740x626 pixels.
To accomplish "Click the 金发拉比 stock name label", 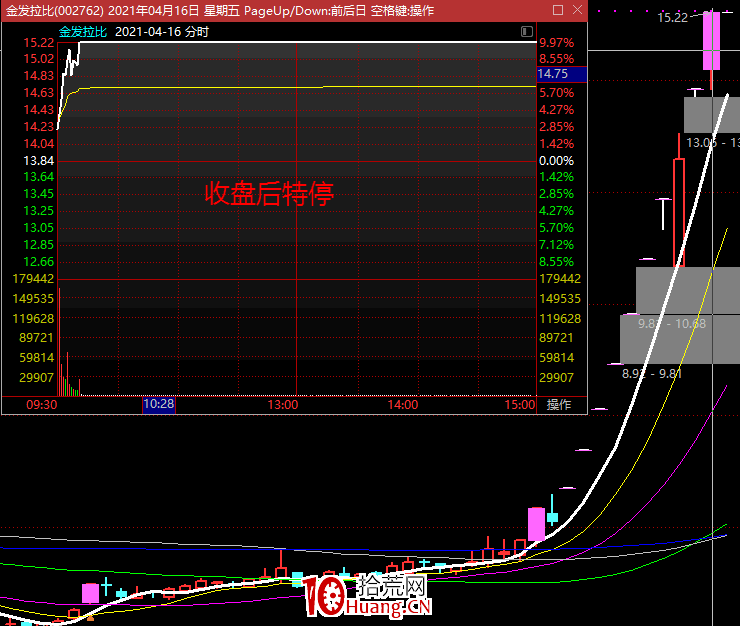I will tap(83, 32).
